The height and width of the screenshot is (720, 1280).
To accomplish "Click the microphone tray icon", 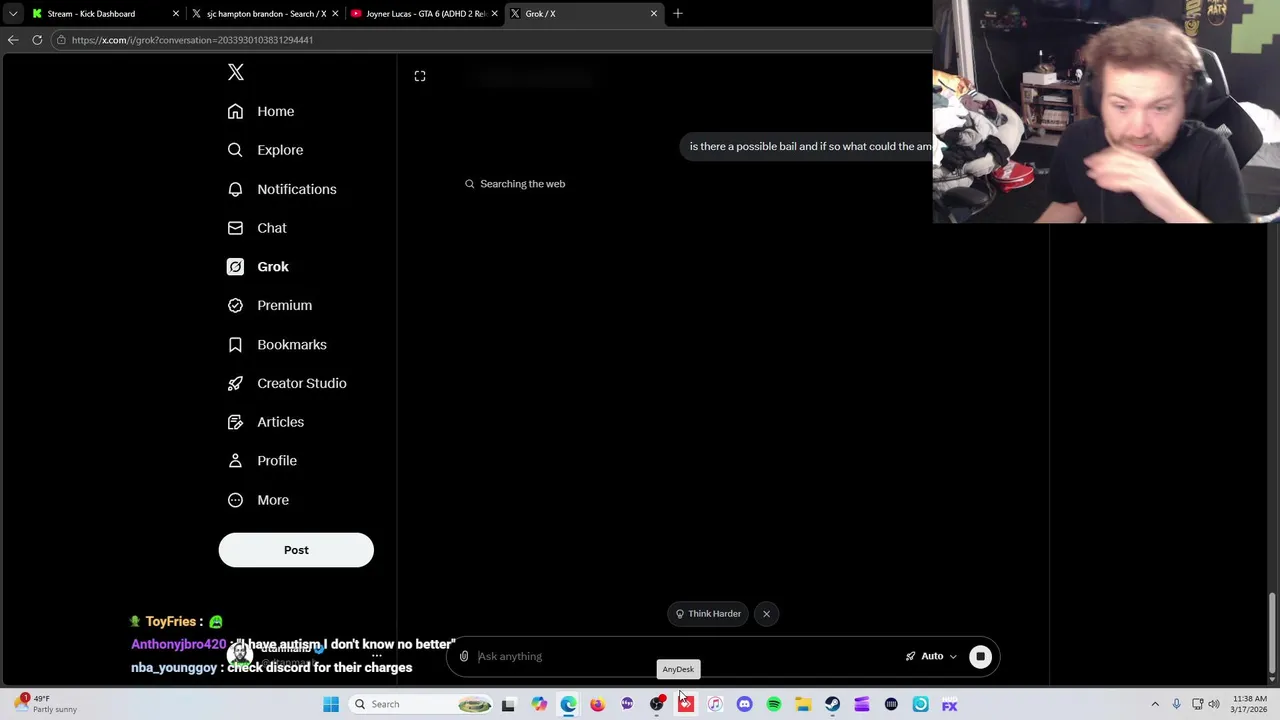I will coord(1176,704).
